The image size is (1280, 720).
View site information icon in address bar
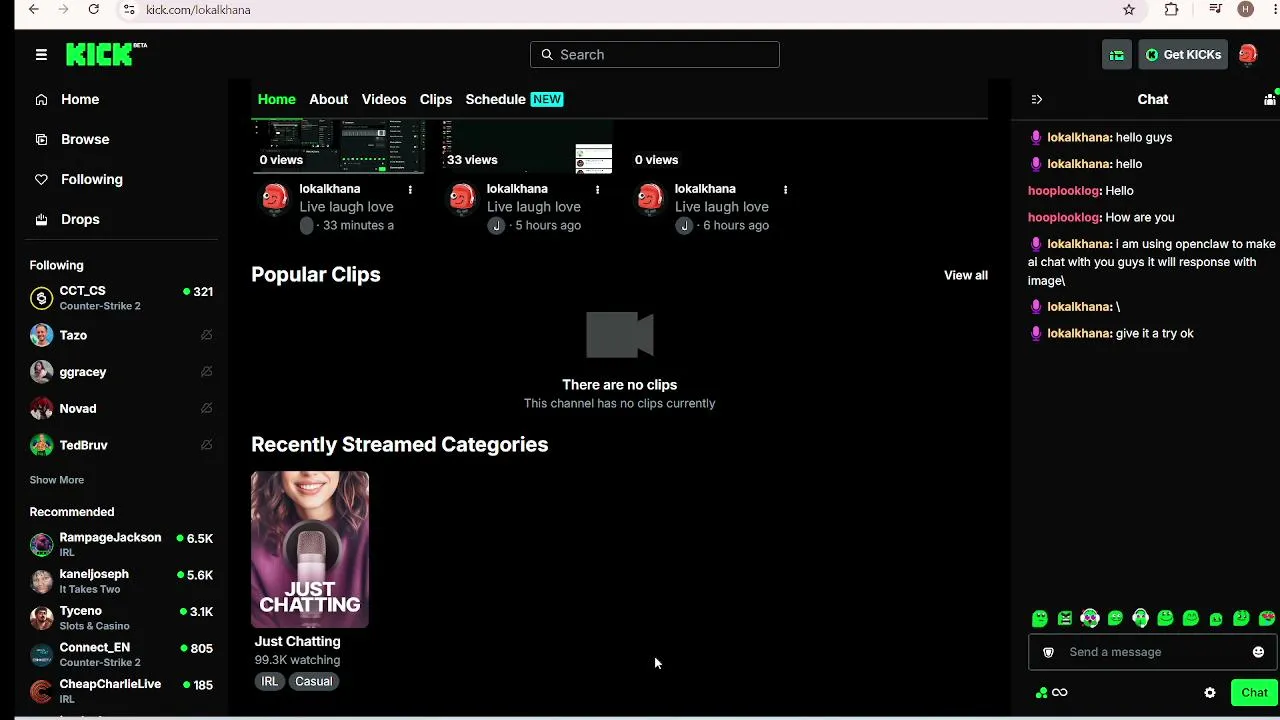click(129, 10)
